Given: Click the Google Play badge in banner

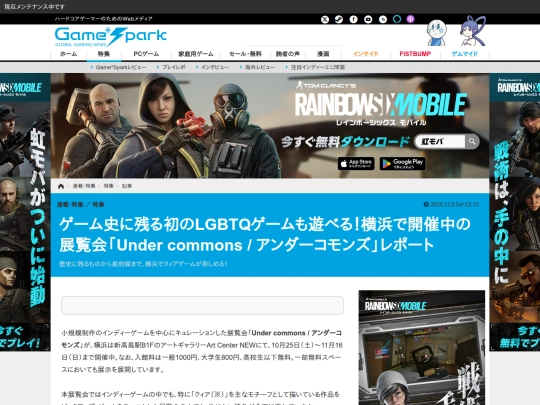Looking at the screenshot, I should 402,164.
